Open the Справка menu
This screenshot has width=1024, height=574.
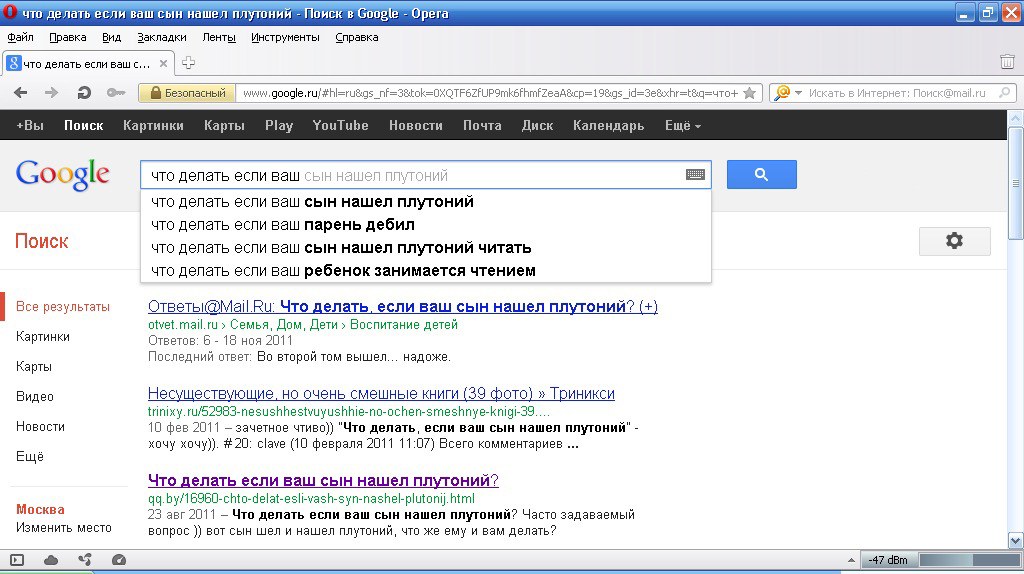[357, 37]
